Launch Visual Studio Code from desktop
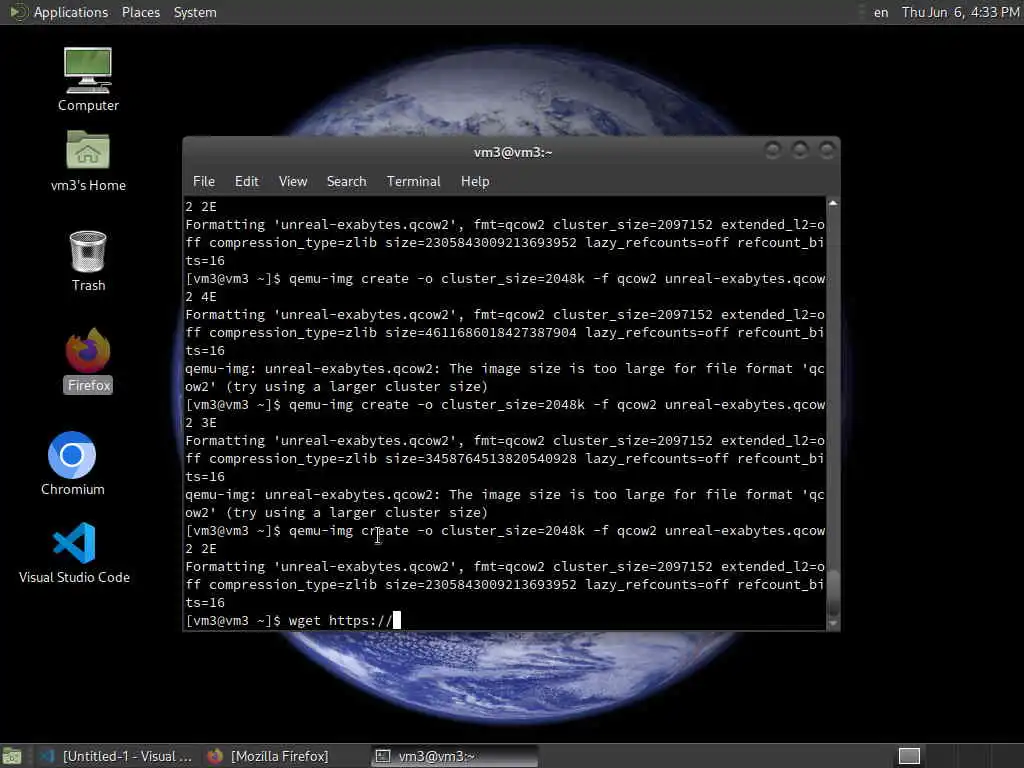This screenshot has height=768, width=1024. pos(74,552)
